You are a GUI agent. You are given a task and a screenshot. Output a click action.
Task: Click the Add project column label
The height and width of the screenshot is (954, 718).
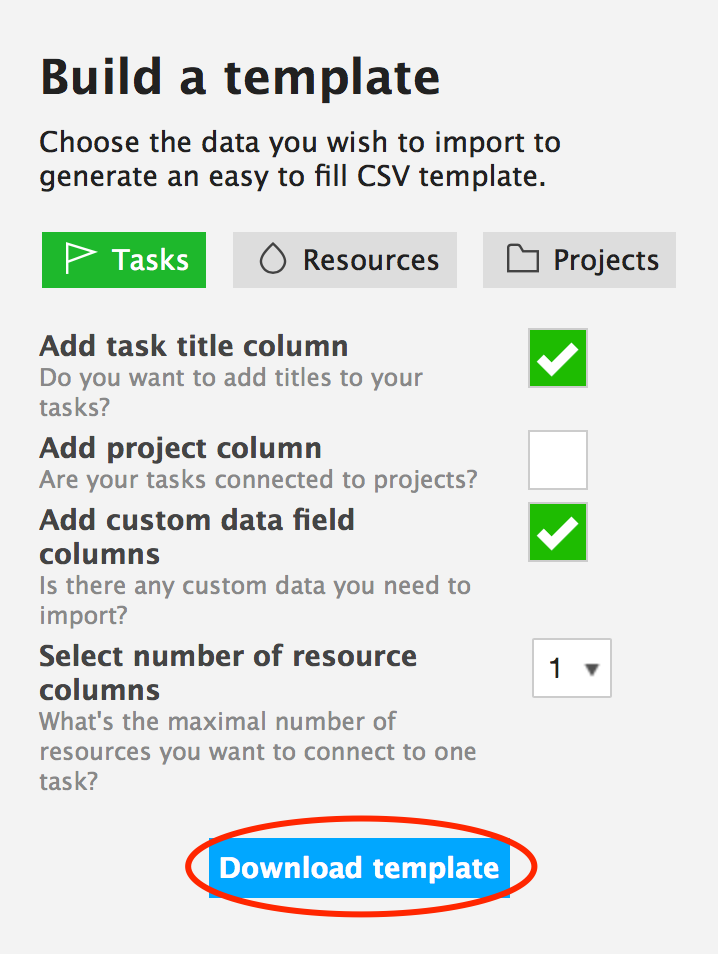(180, 449)
